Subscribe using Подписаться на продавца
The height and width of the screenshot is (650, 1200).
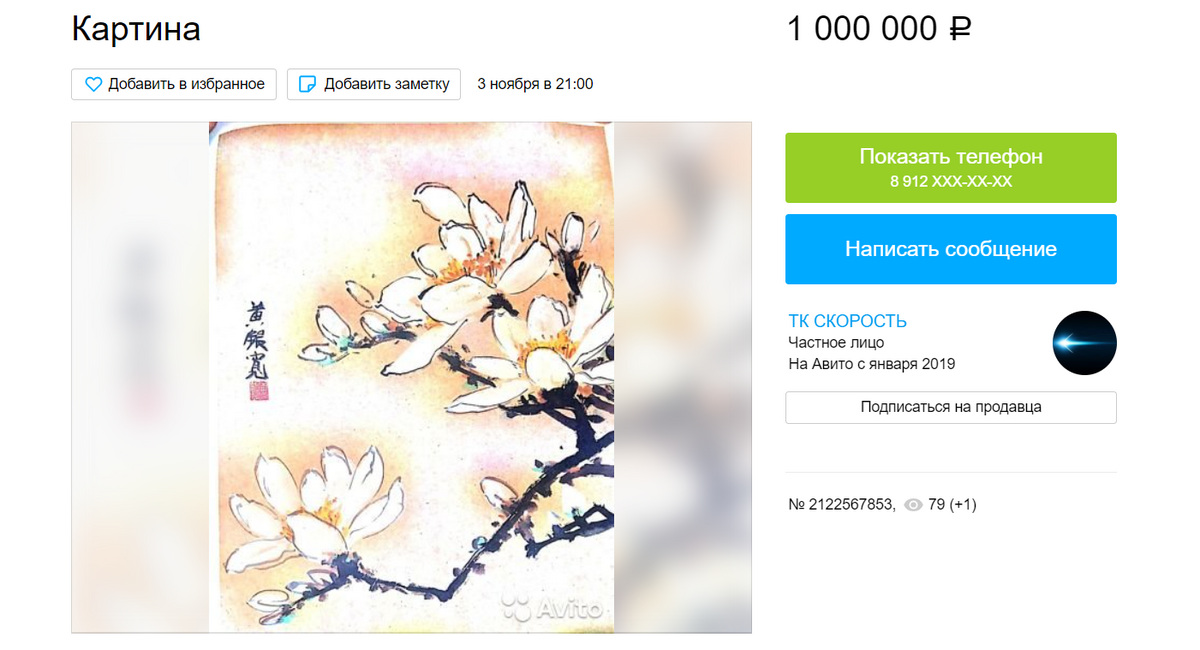coord(951,407)
